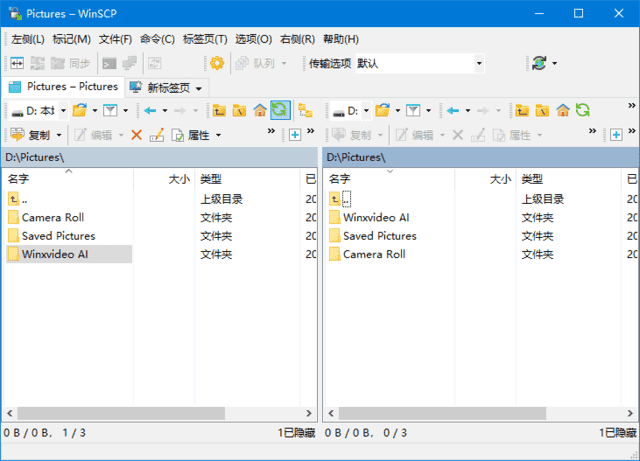Click the compare directories icon in main toolbar
The height and width of the screenshot is (461, 640).
(x=17, y=63)
